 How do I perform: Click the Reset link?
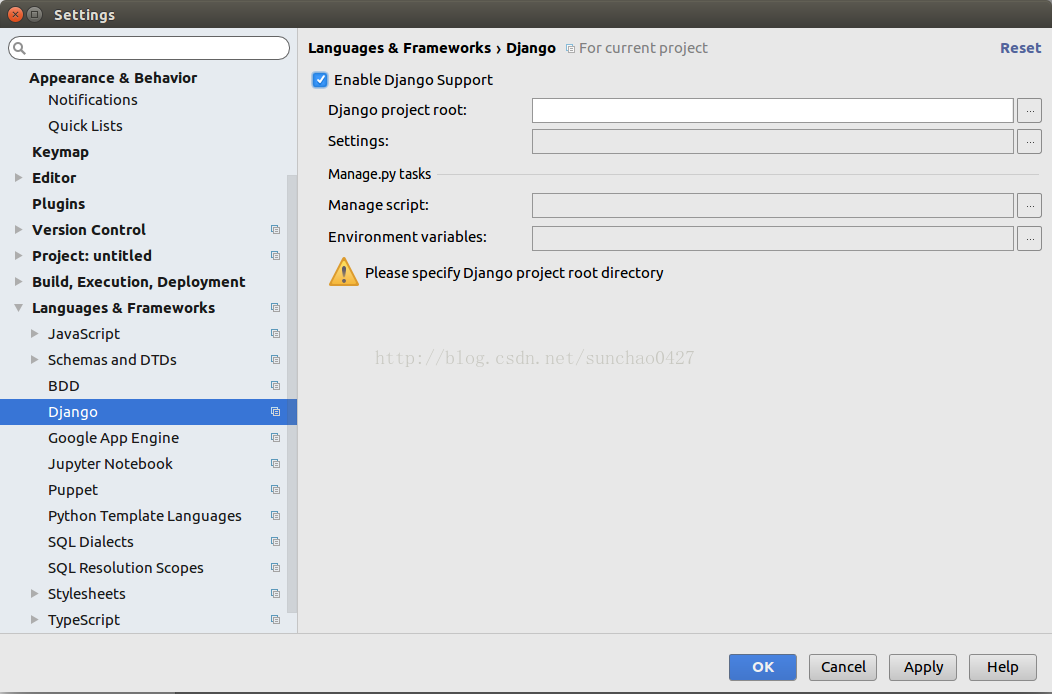click(1020, 48)
